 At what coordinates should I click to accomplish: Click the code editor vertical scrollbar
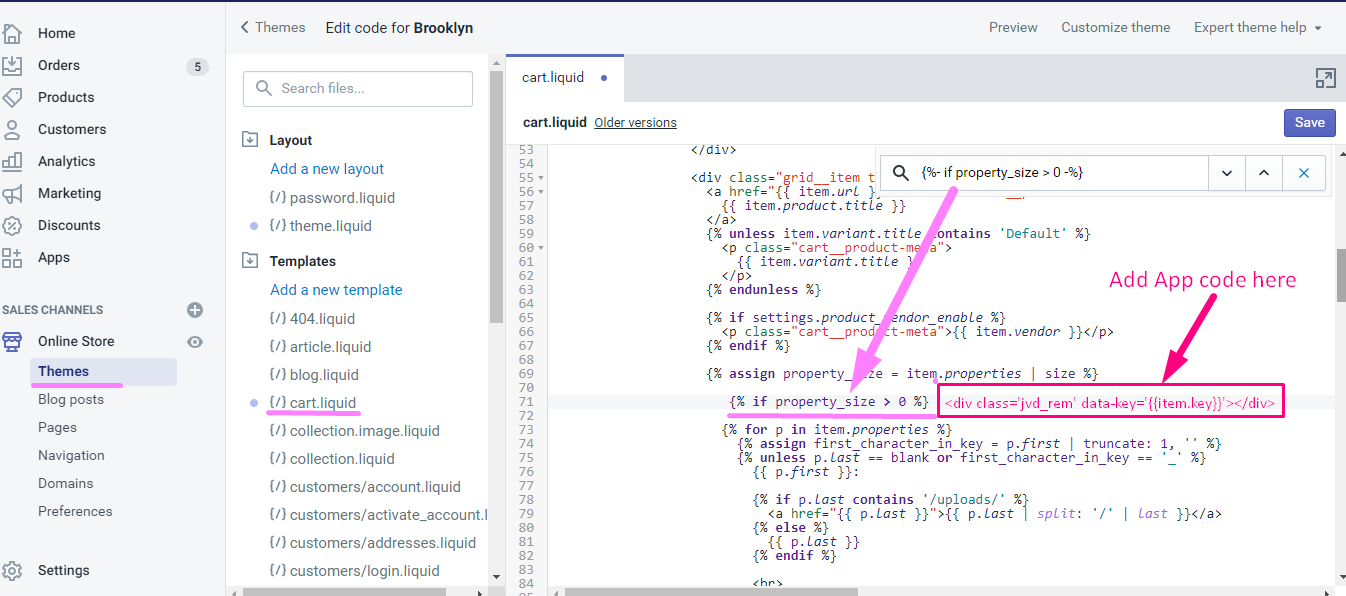pyautogui.click(x=1340, y=275)
